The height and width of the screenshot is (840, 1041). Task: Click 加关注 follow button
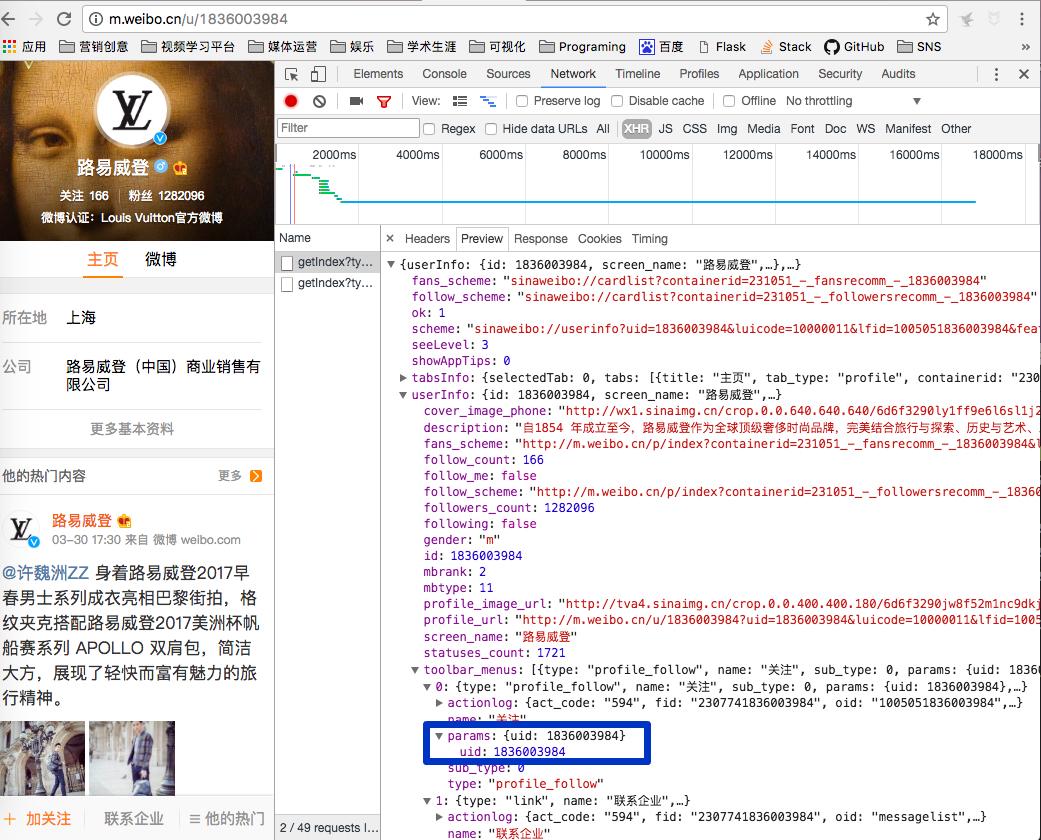(x=39, y=819)
